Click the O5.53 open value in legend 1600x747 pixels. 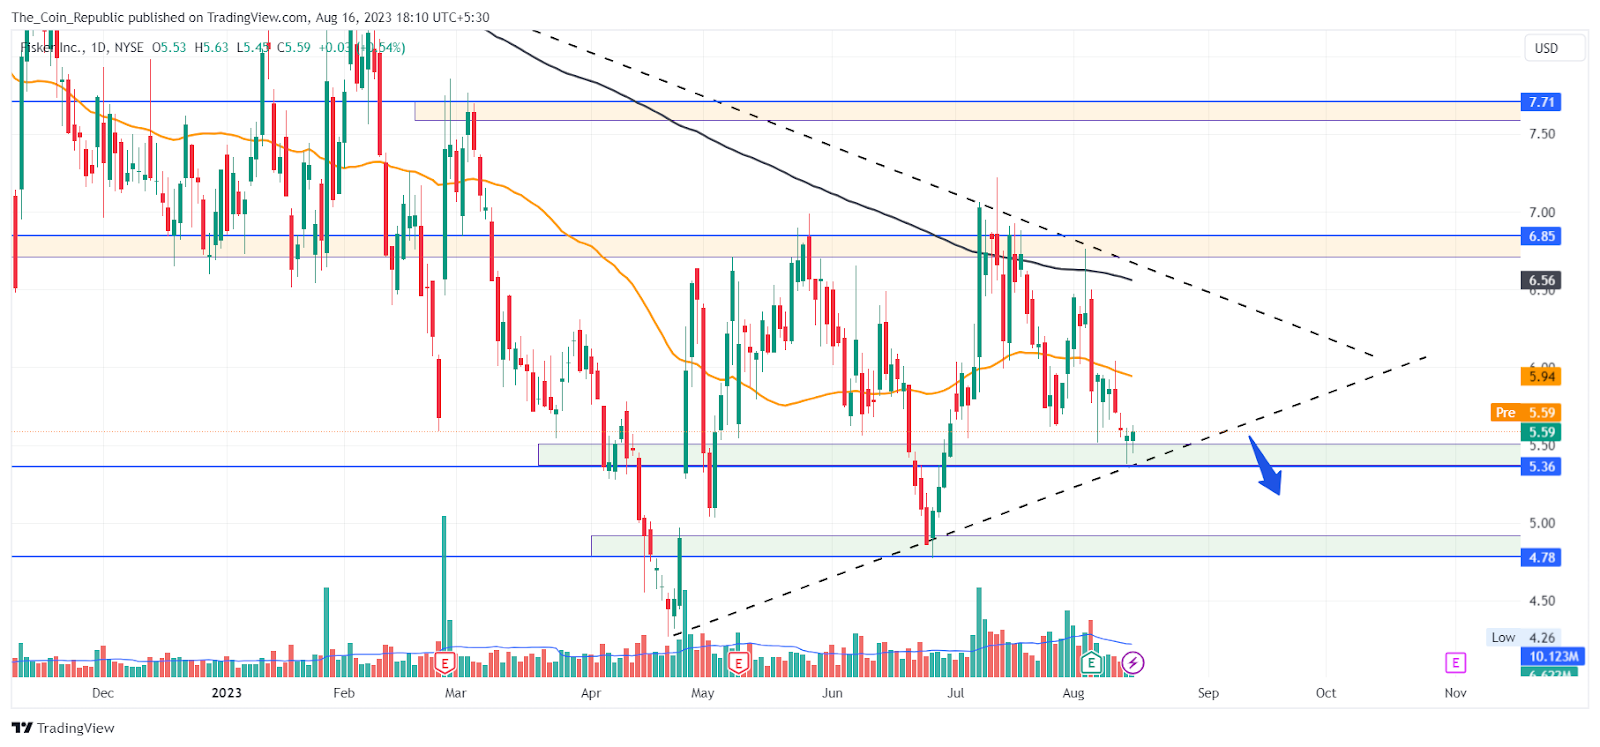(169, 47)
